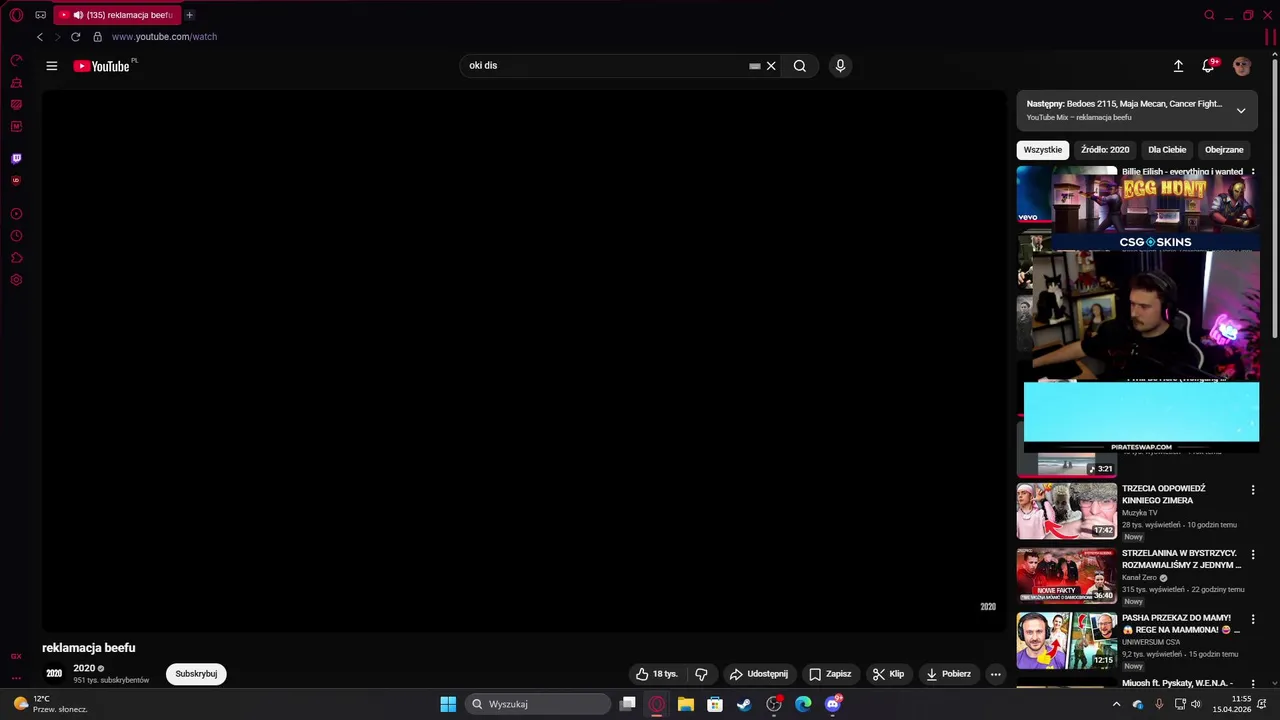Start voice search with microphone
The width and height of the screenshot is (1280, 720).
840,66
